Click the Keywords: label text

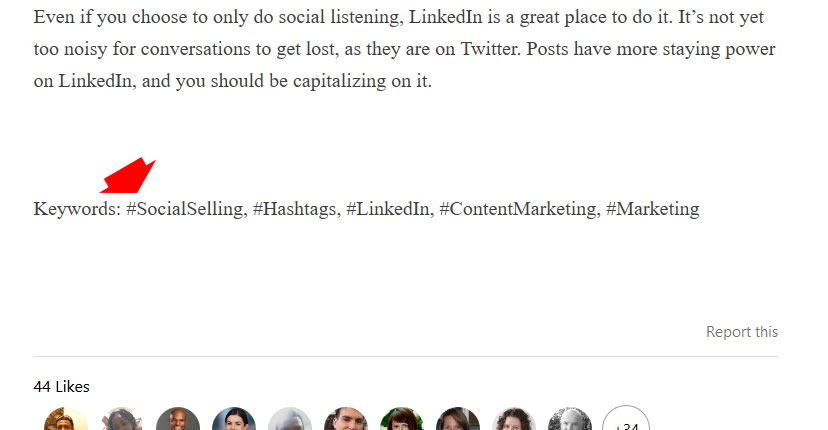pyautogui.click(x=78, y=209)
